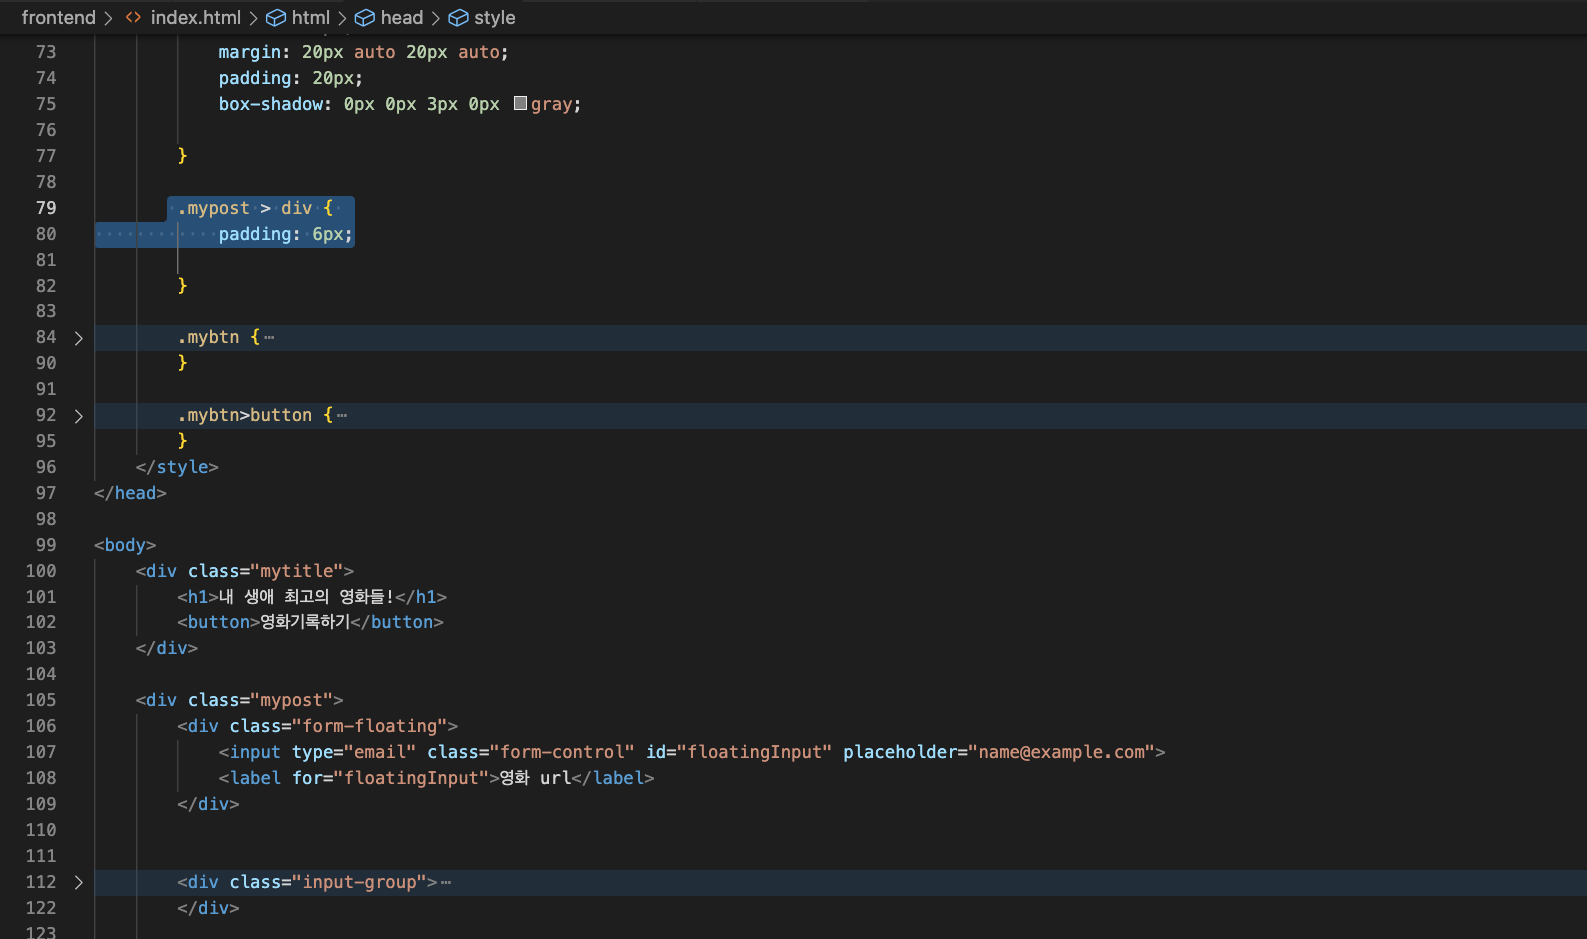
Task: Click line number 100 in gutter
Action: pyautogui.click(x=41, y=571)
